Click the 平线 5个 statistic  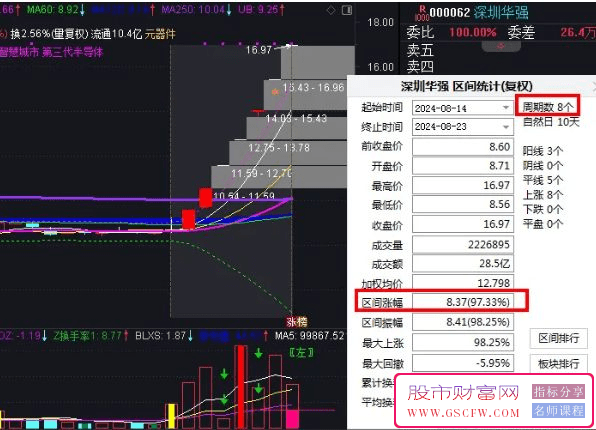click(542, 180)
